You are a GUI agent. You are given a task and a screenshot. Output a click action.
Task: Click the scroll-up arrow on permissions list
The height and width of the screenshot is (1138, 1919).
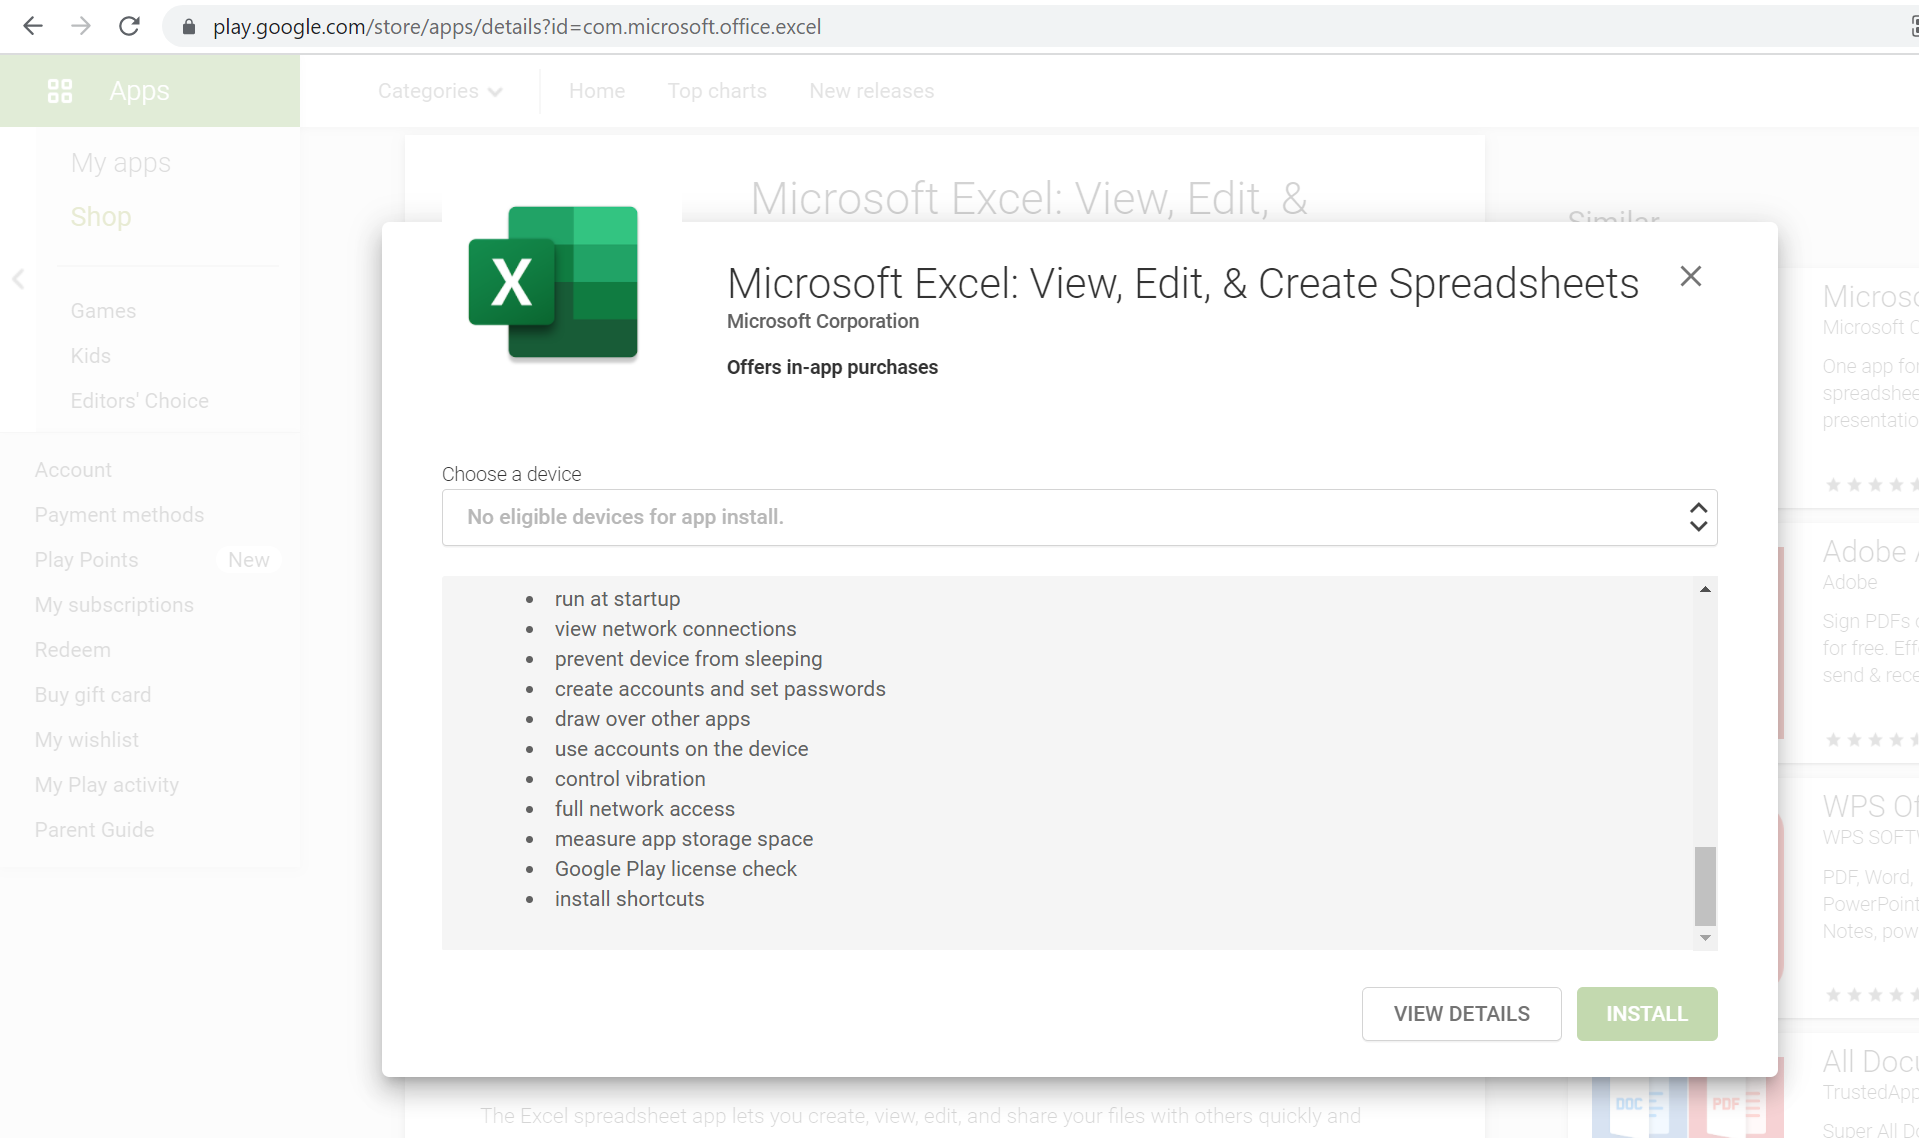click(x=1705, y=588)
